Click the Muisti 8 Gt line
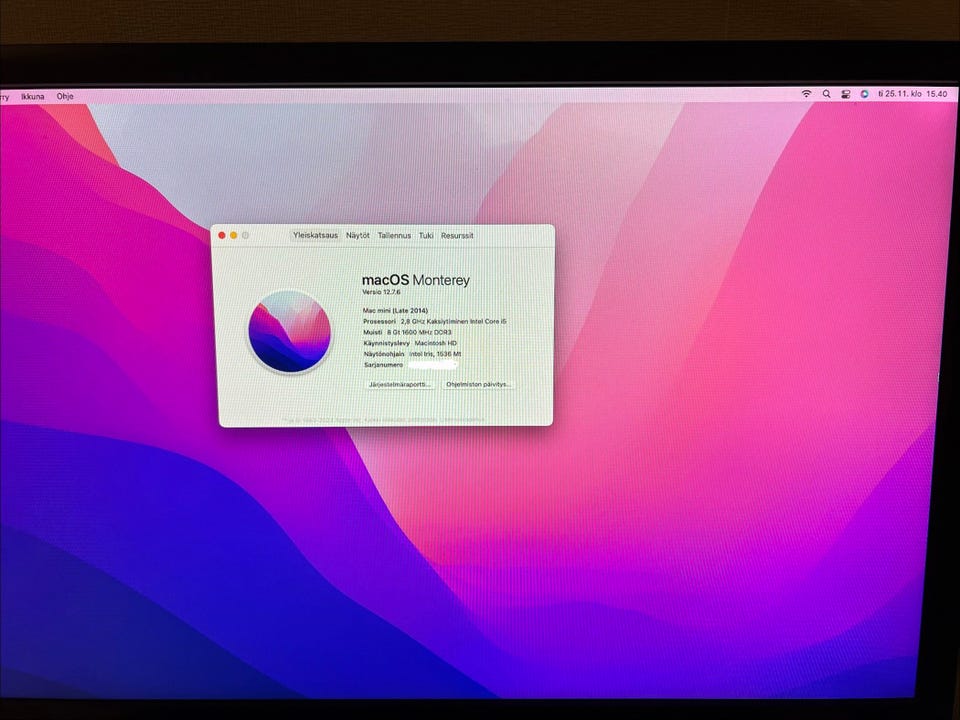This screenshot has width=960, height=720. tap(407, 332)
